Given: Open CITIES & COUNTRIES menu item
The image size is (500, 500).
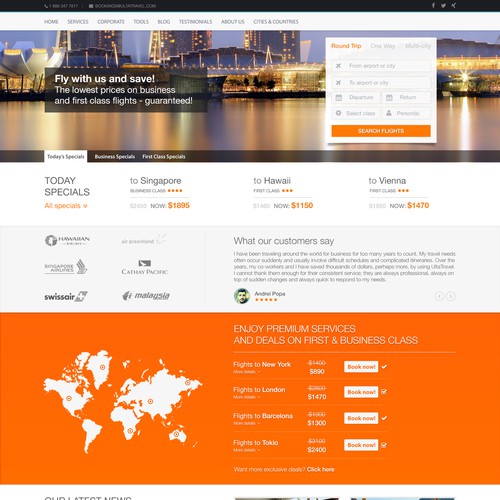Looking at the screenshot, I should (x=276, y=22).
